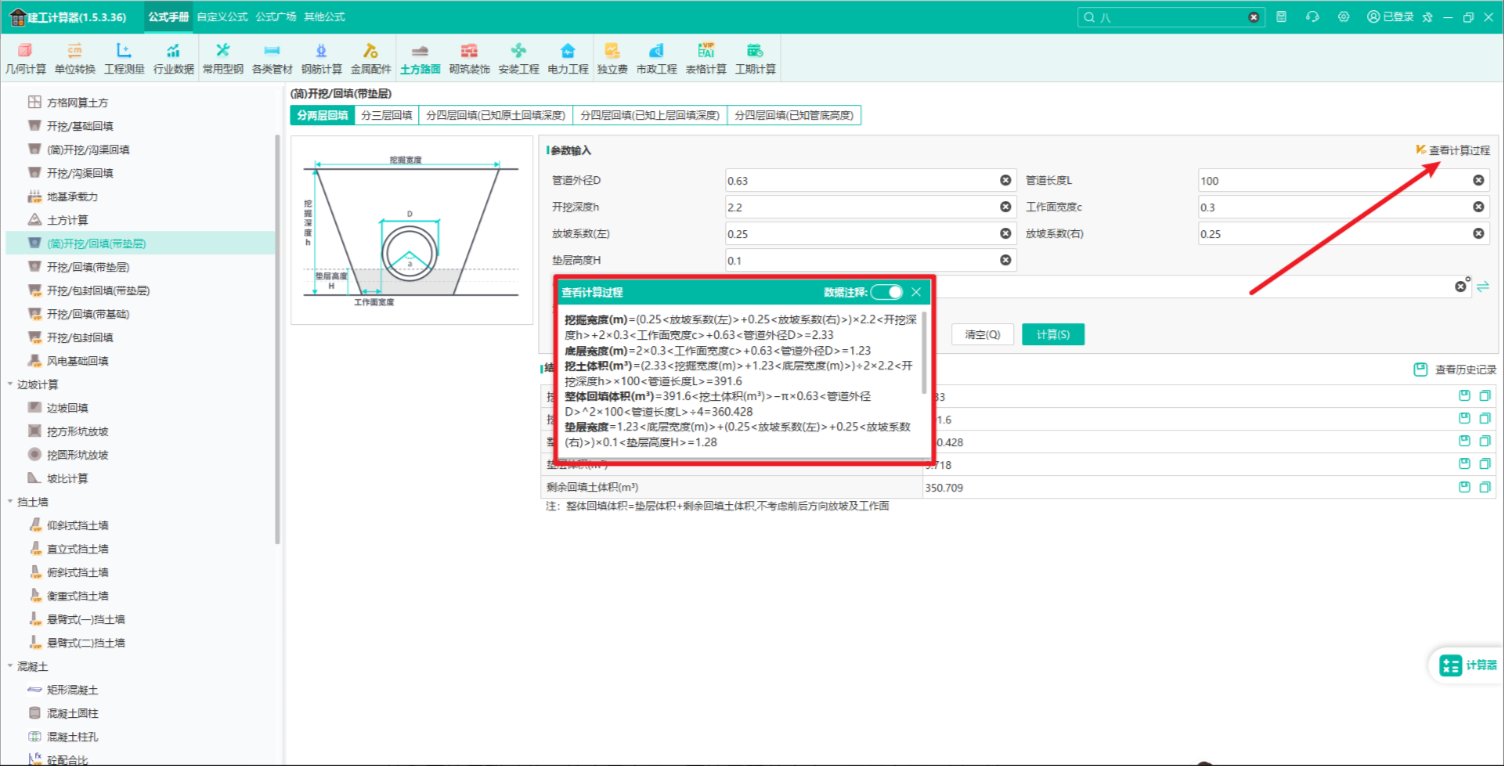Click the 已登录 account status
1504x766 pixels.
tap(1390, 17)
